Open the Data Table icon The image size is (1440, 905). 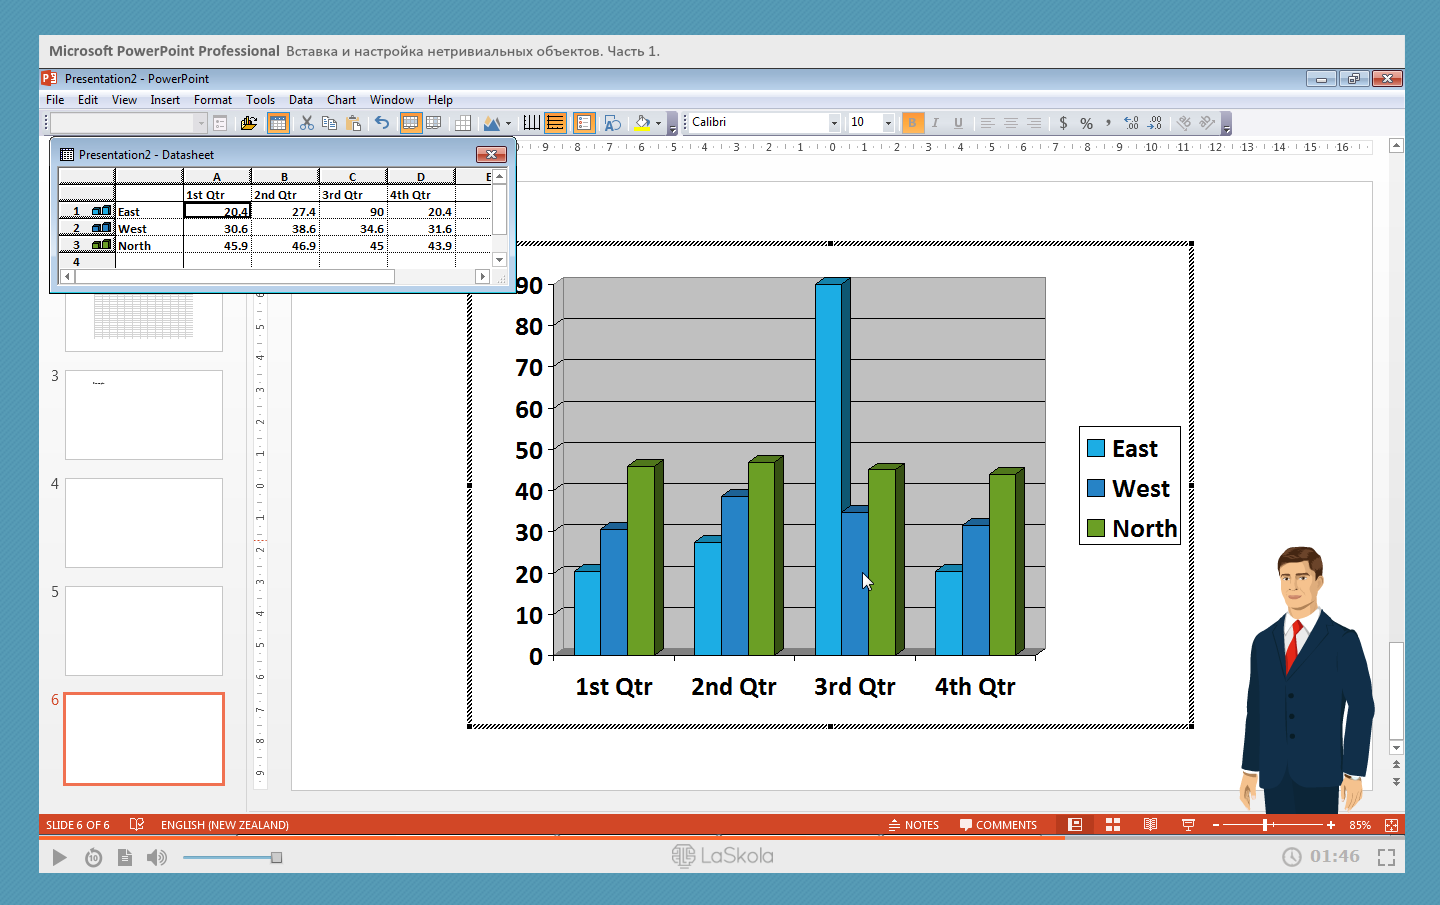click(463, 123)
